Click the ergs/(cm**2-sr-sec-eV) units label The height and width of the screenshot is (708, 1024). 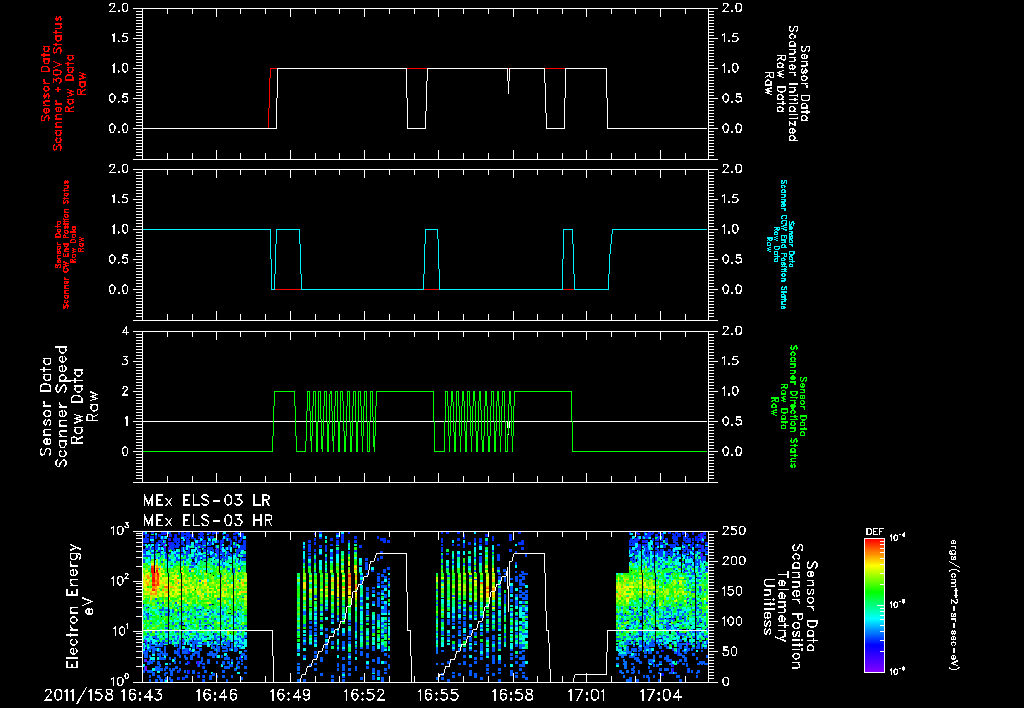click(953, 604)
